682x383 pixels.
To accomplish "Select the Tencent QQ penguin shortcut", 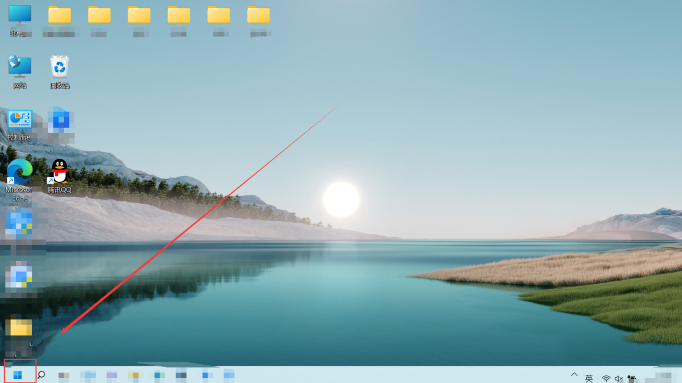I will coord(59,176).
